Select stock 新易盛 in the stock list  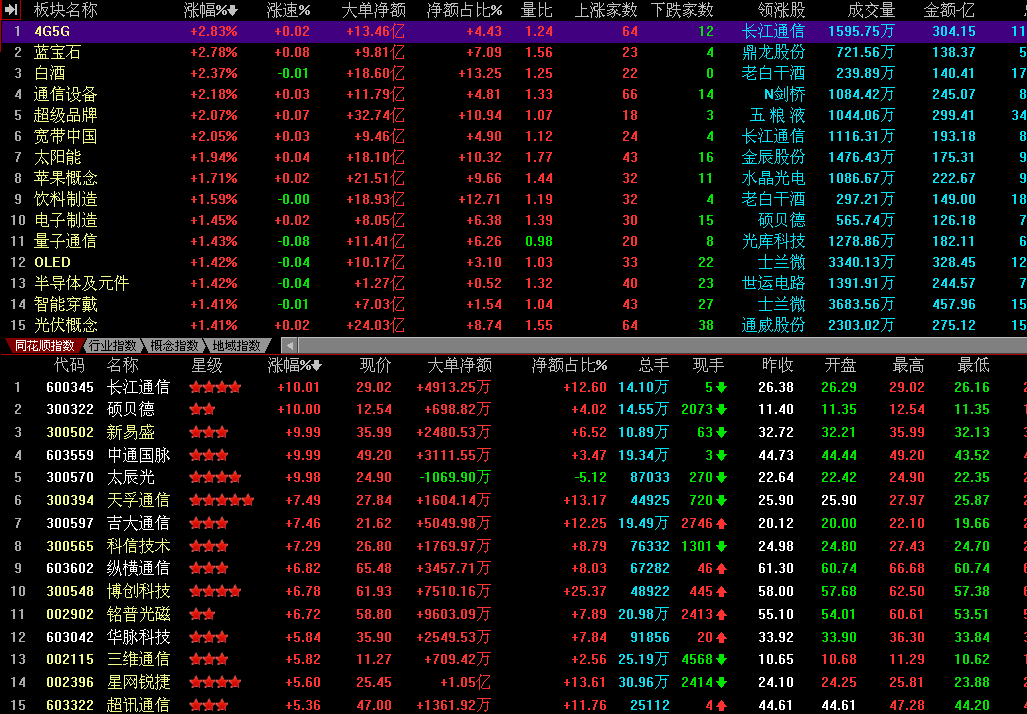click(x=514, y=432)
